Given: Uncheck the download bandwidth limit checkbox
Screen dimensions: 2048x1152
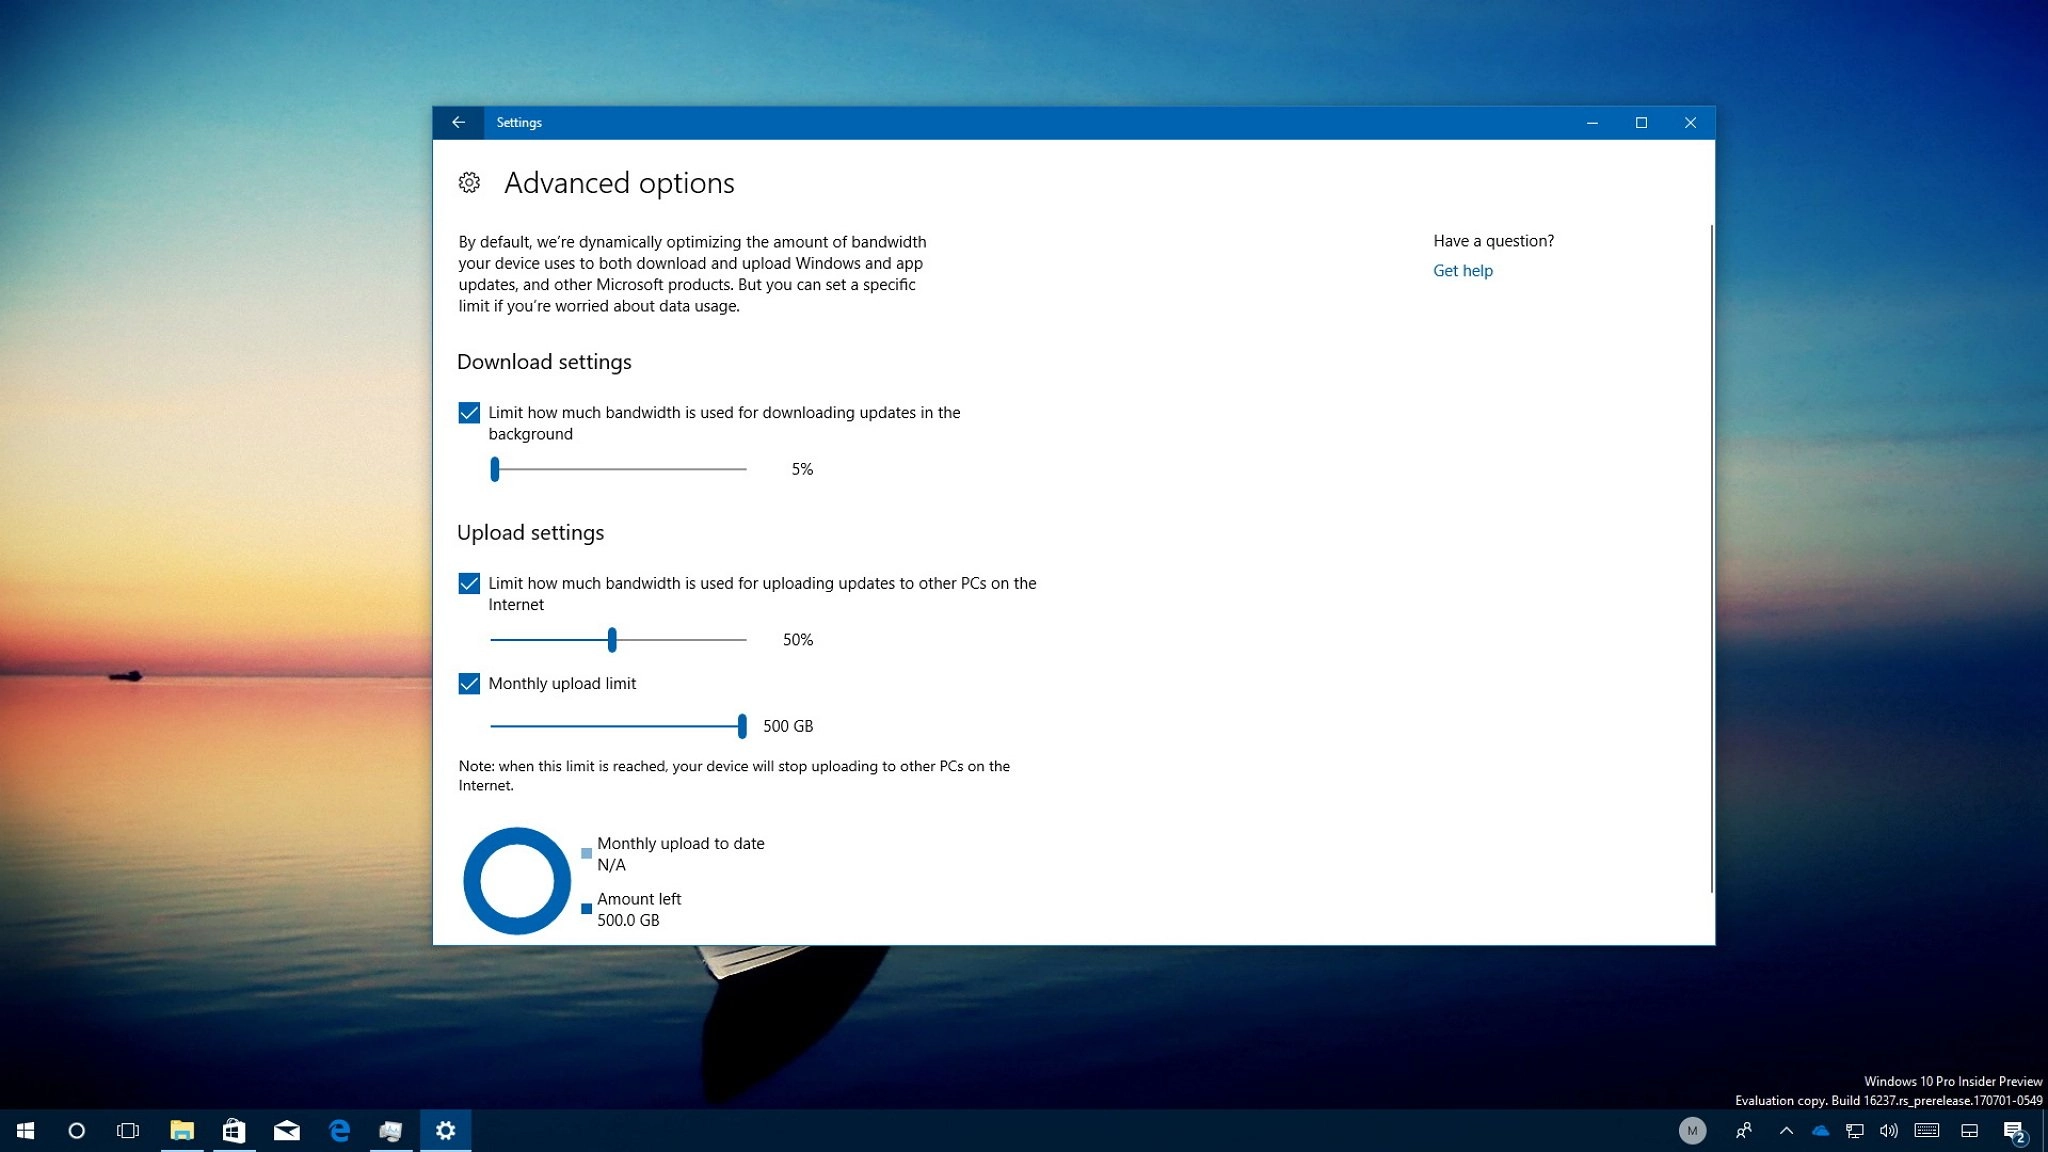Looking at the screenshot, I should (469, 413).
